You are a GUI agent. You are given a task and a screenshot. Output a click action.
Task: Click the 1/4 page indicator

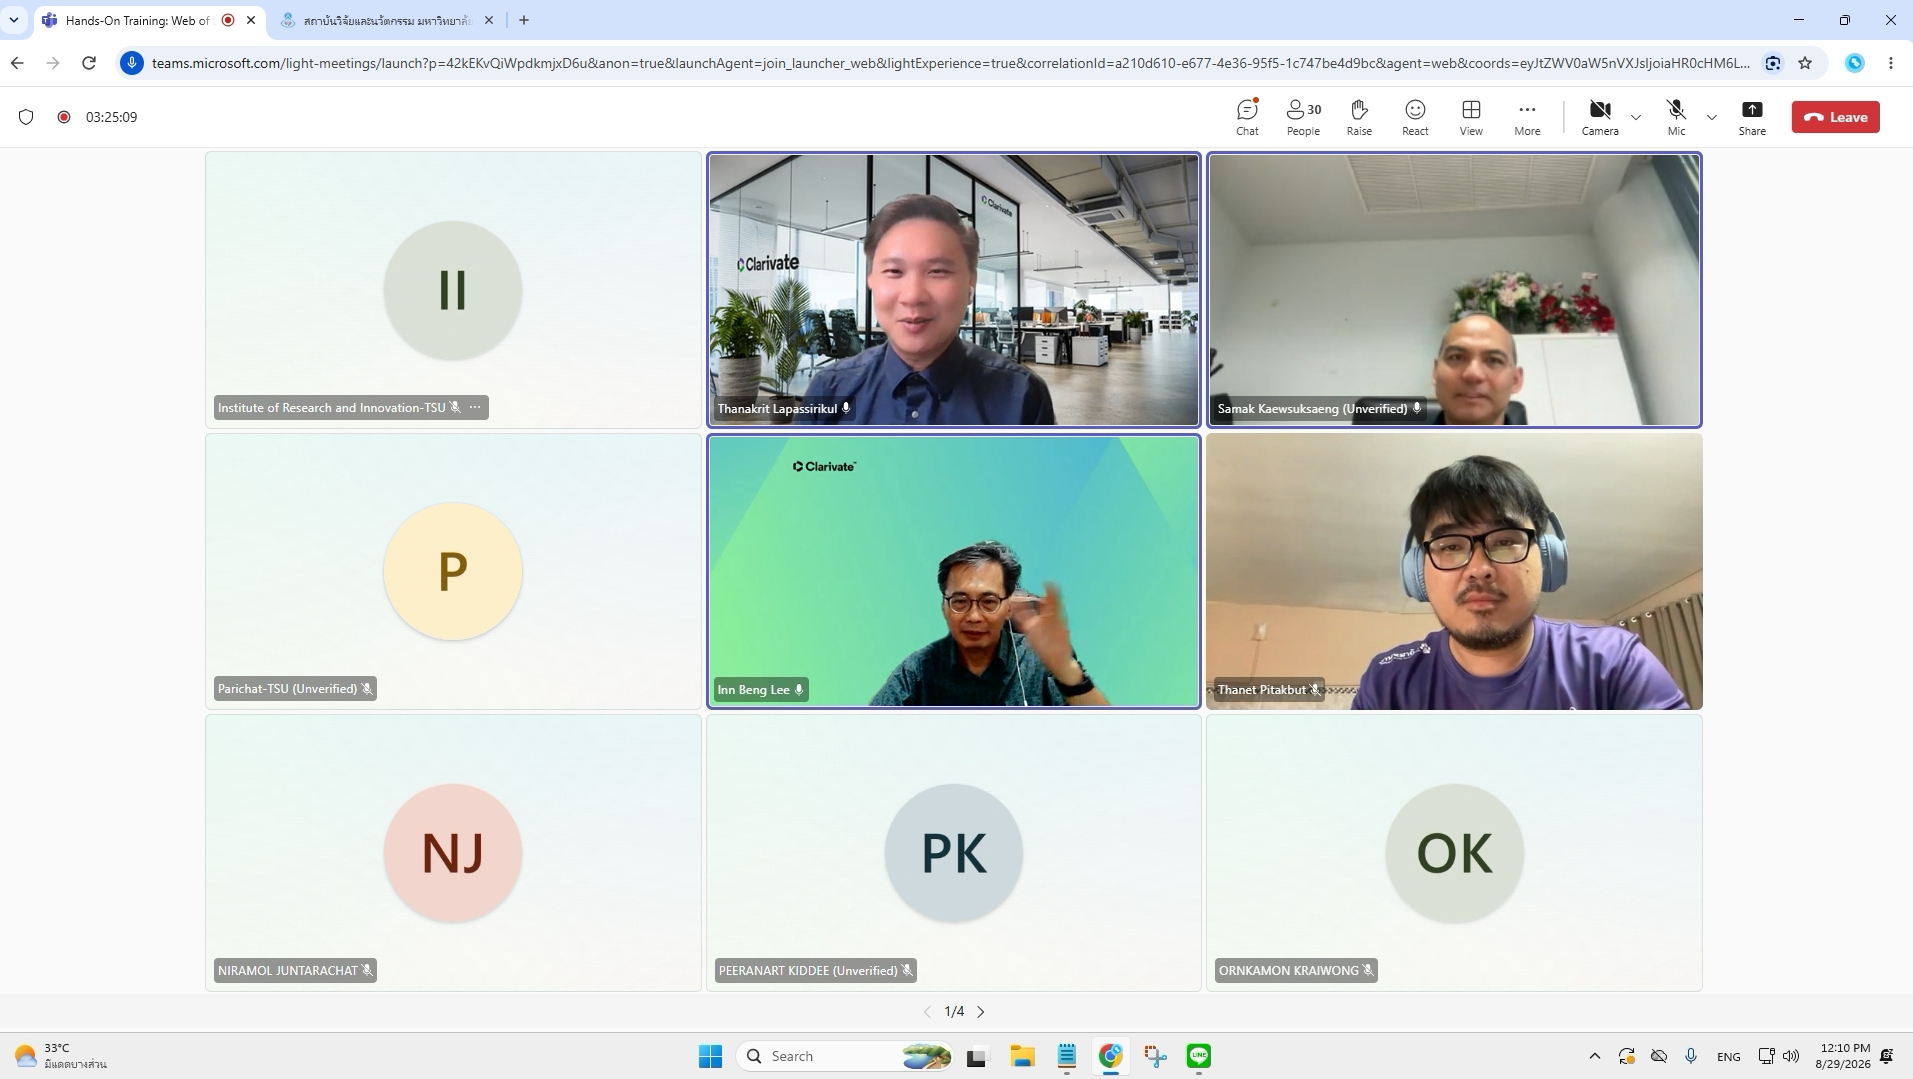click(x=954, y=1012)
